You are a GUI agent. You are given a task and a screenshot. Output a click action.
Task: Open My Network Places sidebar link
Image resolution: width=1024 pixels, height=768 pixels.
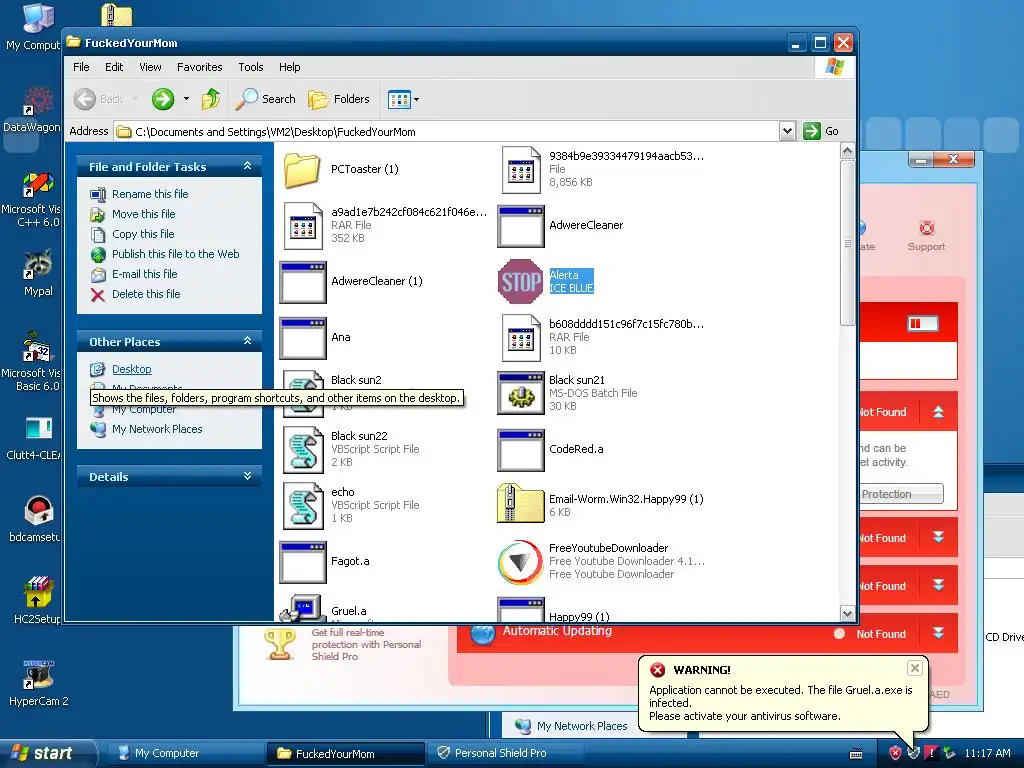coord(157,429)
